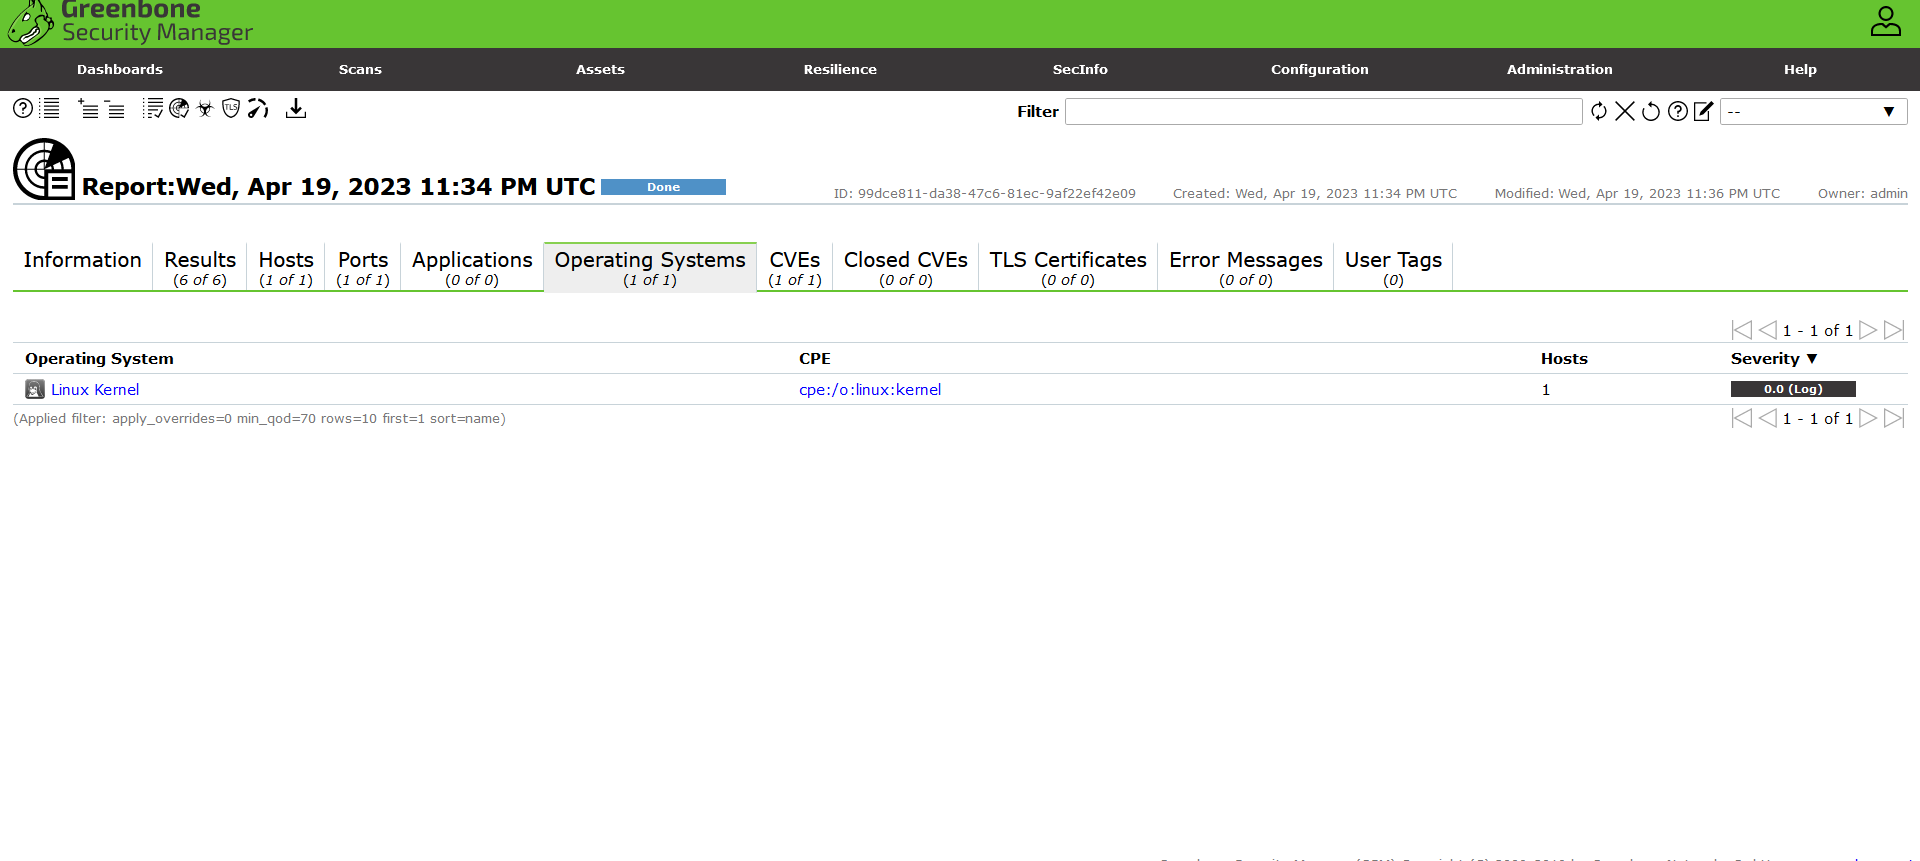Image resolution: width=1920 pixels, height=861 pixels.
Task: Open filter help question mark icon
Action: pos(1678,111)
